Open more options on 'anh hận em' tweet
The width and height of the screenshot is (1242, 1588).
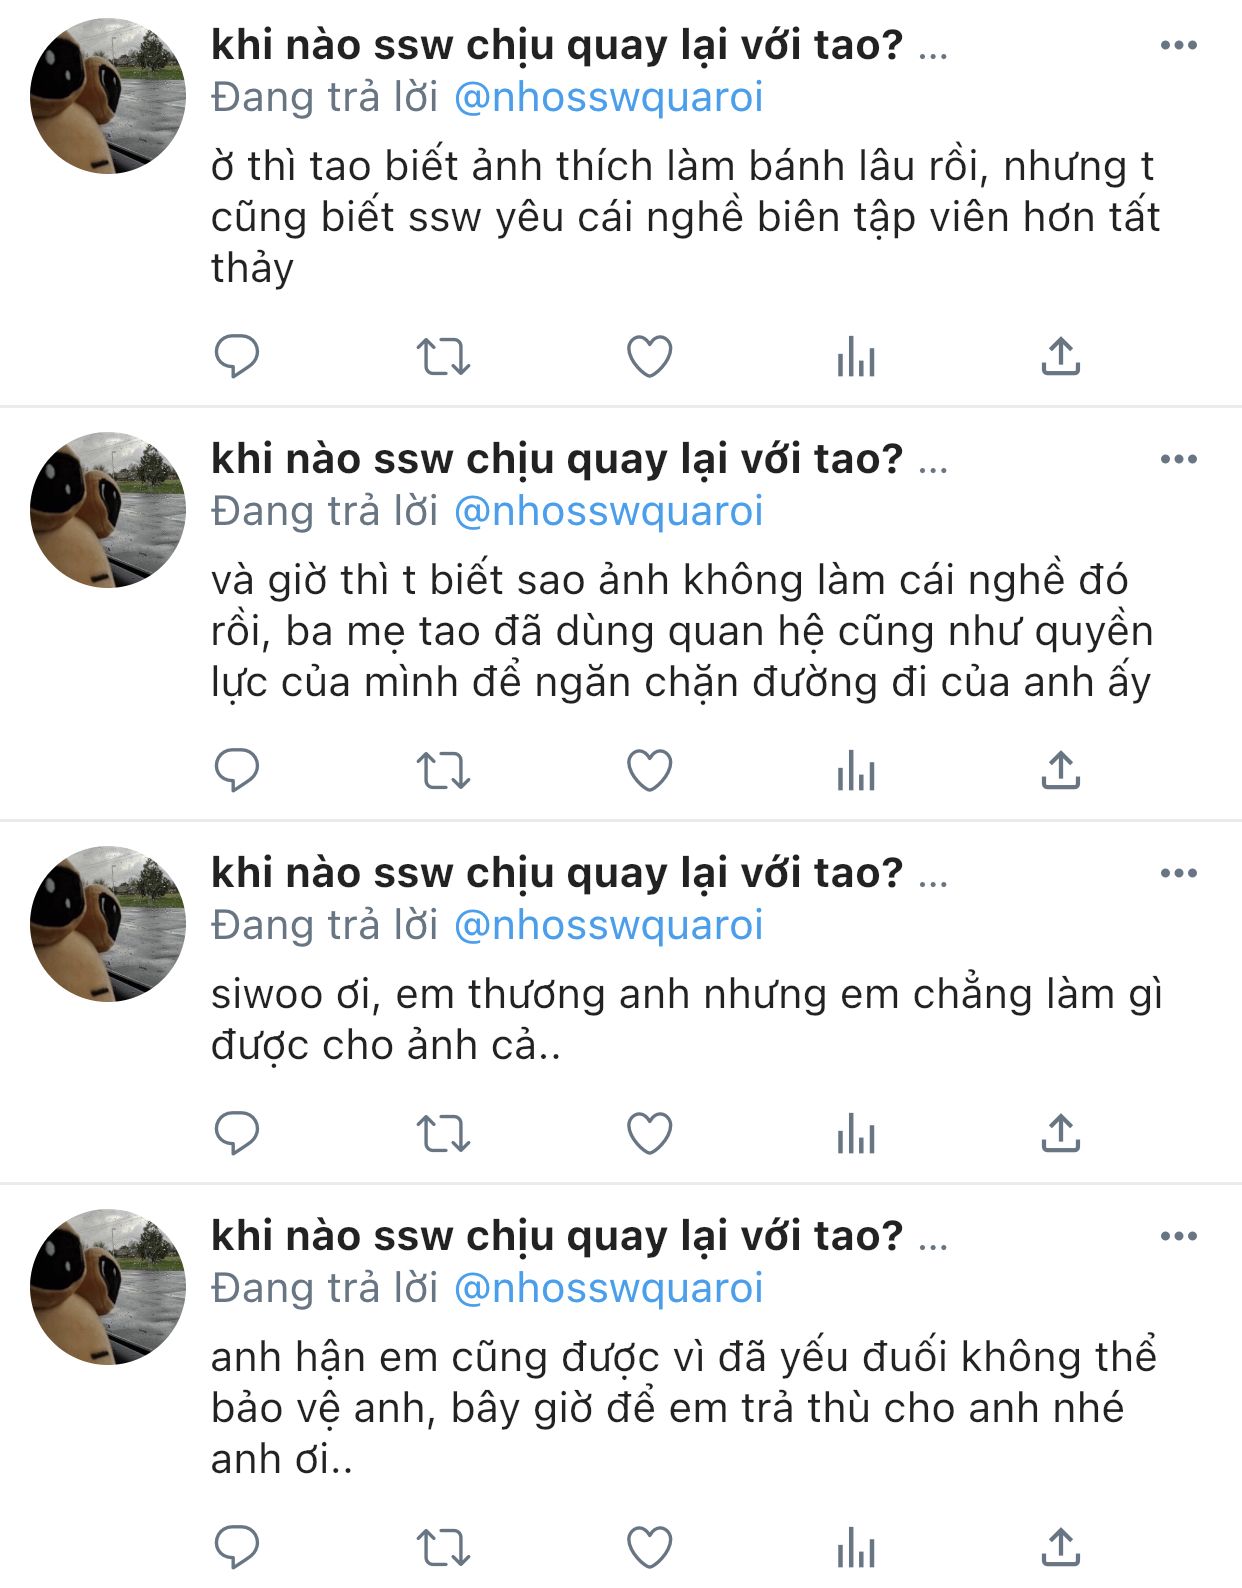click(x=1179, y=1236)
